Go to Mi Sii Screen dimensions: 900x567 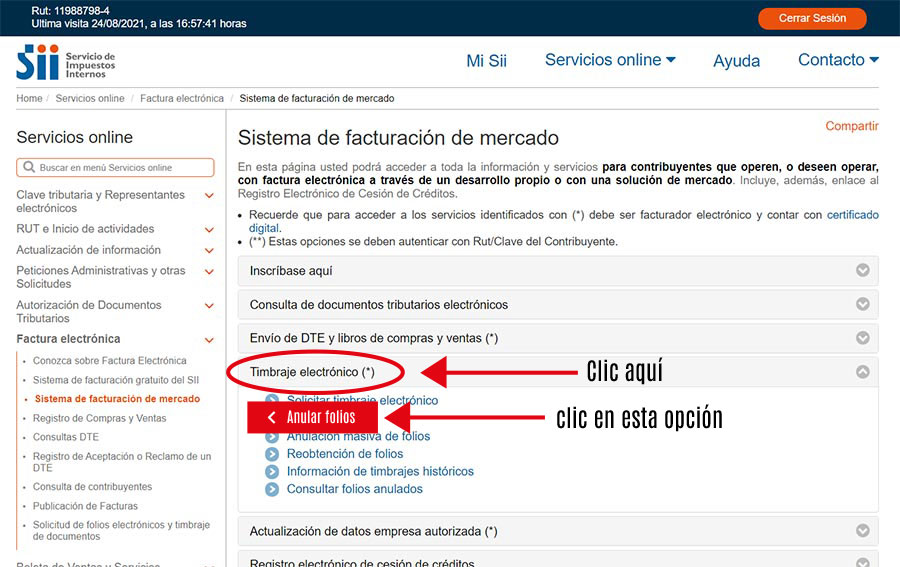coord(486,61)
